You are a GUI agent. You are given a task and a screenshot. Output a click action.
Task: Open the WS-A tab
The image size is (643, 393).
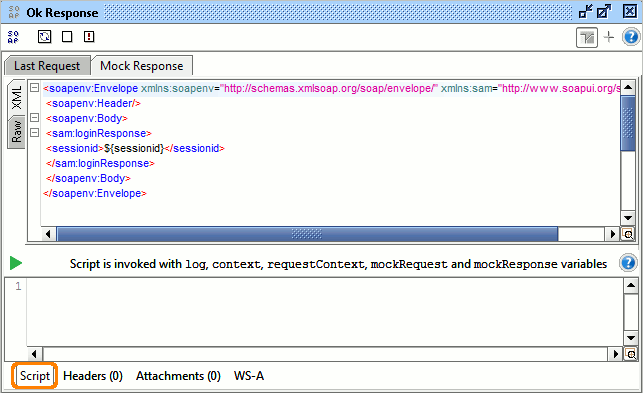(249, 376)
